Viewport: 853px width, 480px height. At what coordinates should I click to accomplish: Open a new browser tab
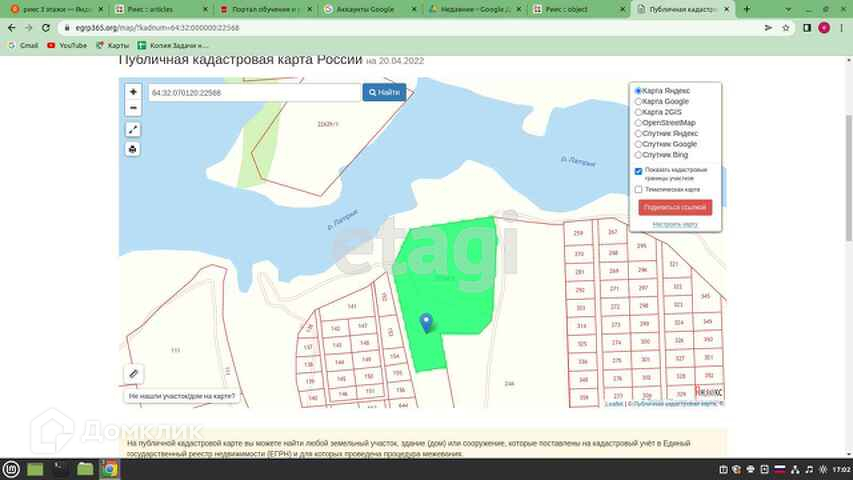(746, 9)
